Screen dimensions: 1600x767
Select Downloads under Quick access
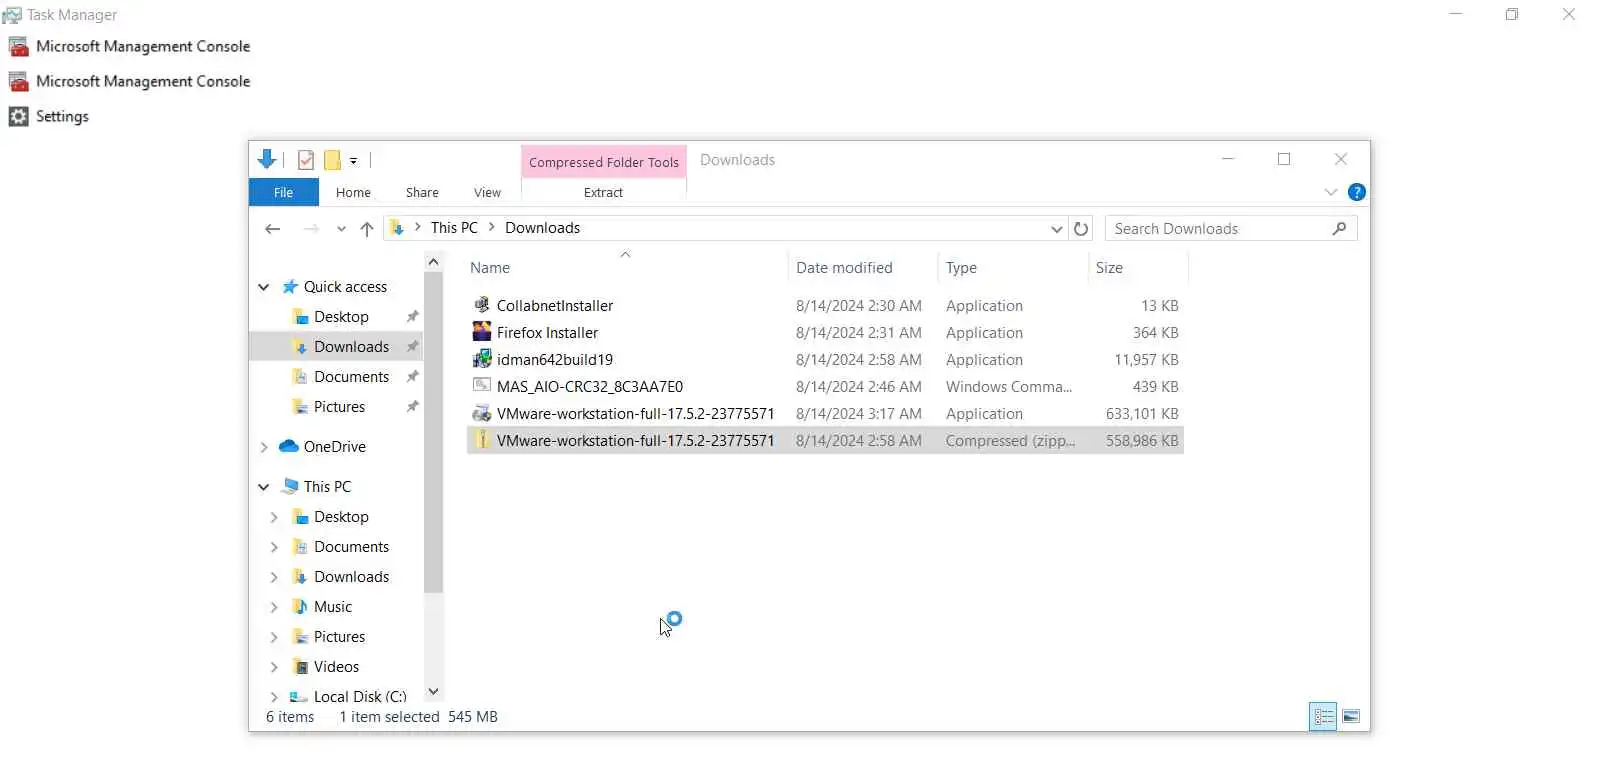[351, 347]
